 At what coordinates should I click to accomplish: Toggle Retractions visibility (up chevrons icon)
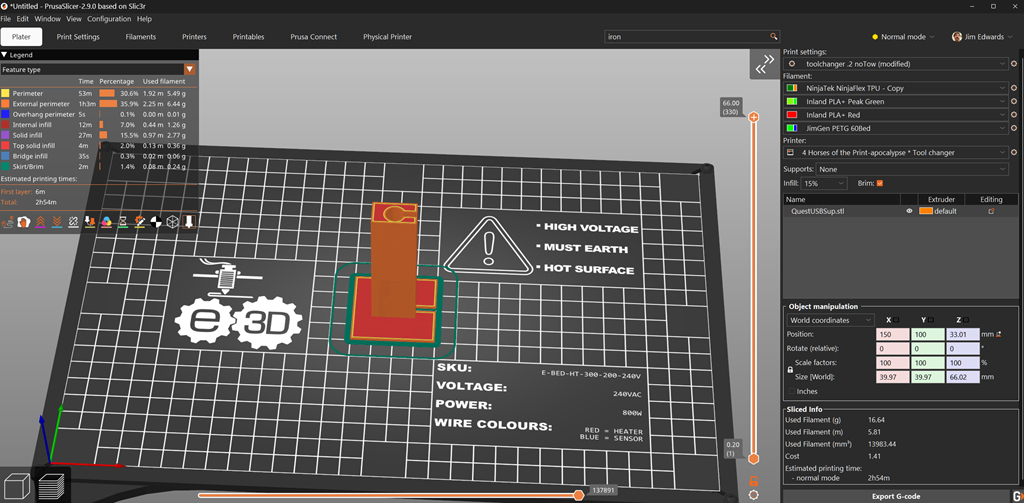(40, 222)
